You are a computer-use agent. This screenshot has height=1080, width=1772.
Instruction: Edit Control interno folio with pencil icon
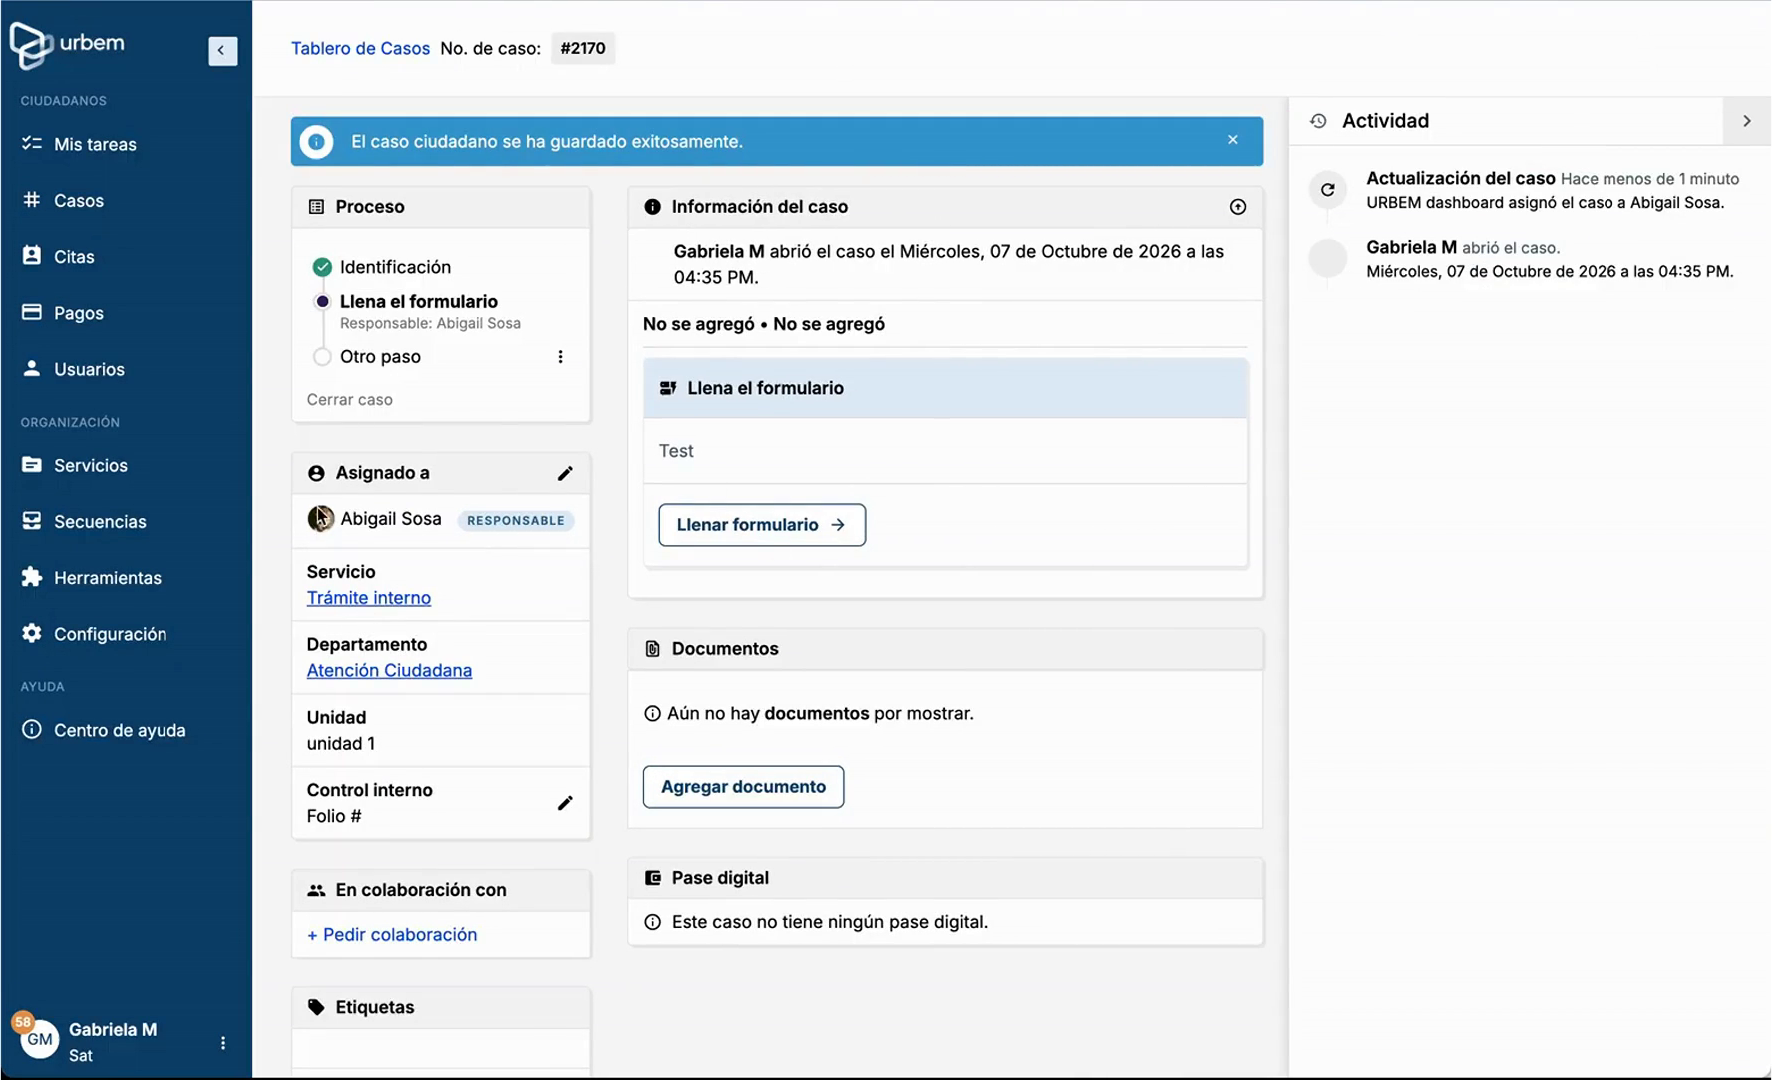tap(565, 803)
